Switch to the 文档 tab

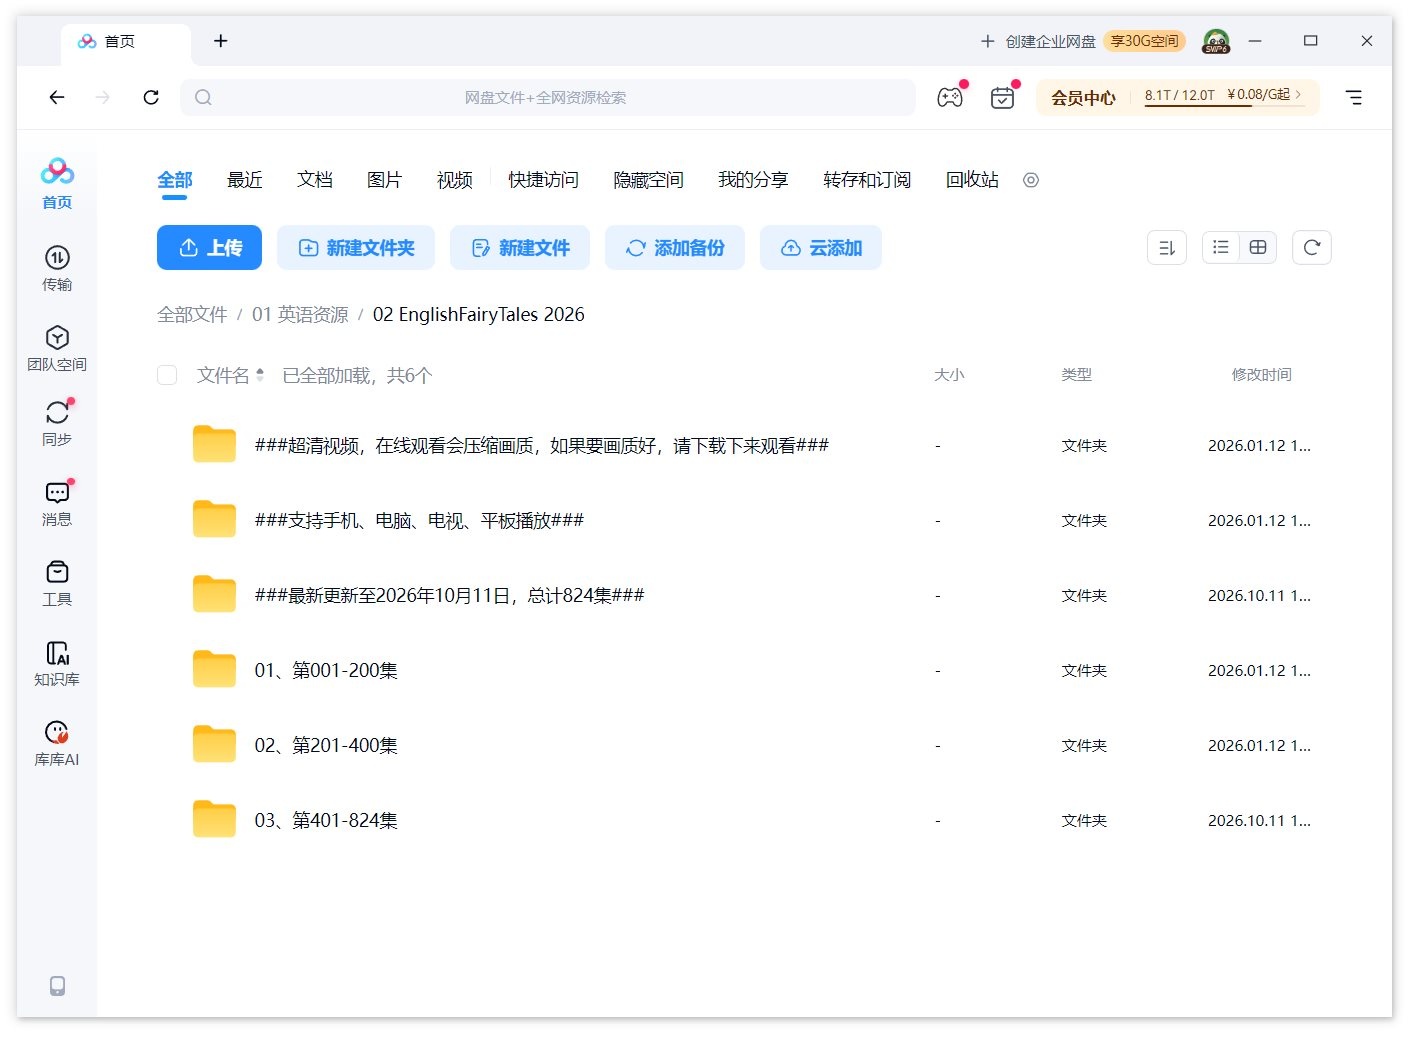[315, 180]
